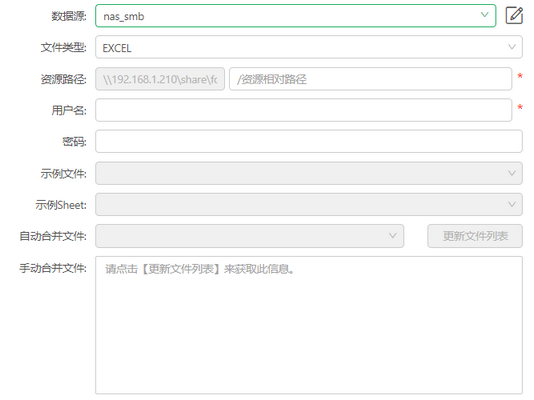Click the 资源路径 label

64,79
